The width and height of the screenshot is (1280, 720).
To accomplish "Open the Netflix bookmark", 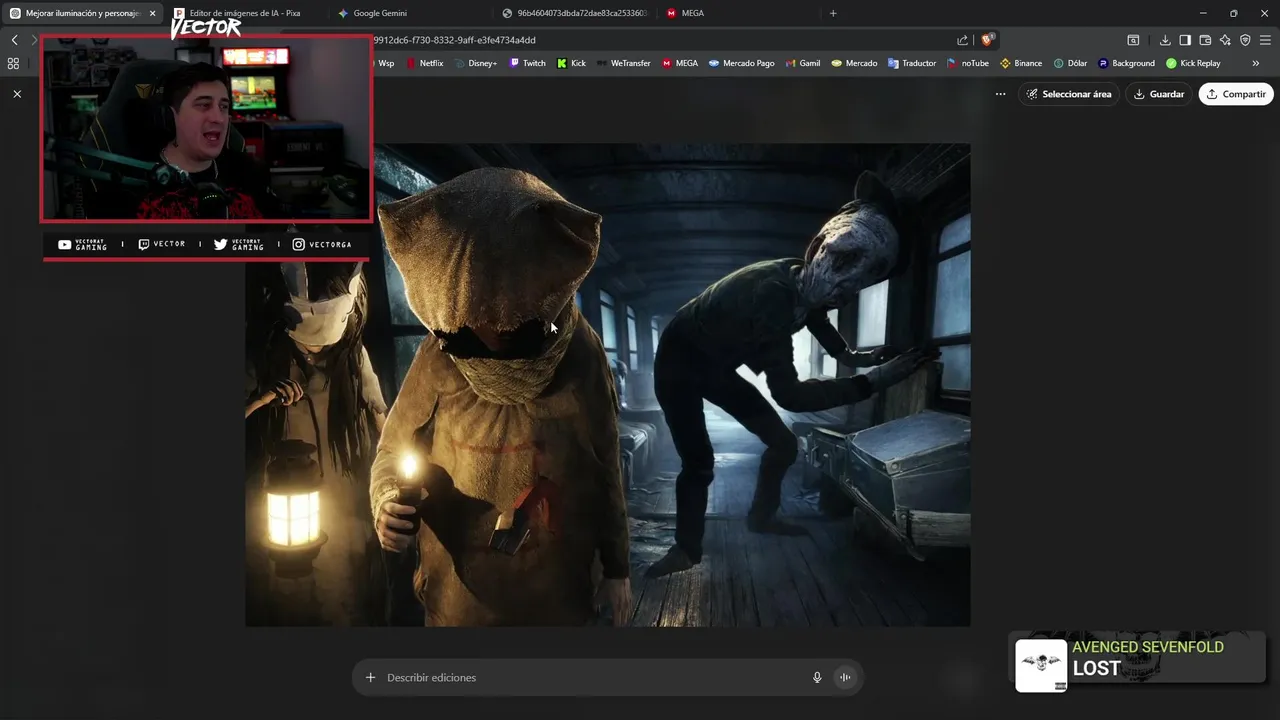I will tap(424, 63).
